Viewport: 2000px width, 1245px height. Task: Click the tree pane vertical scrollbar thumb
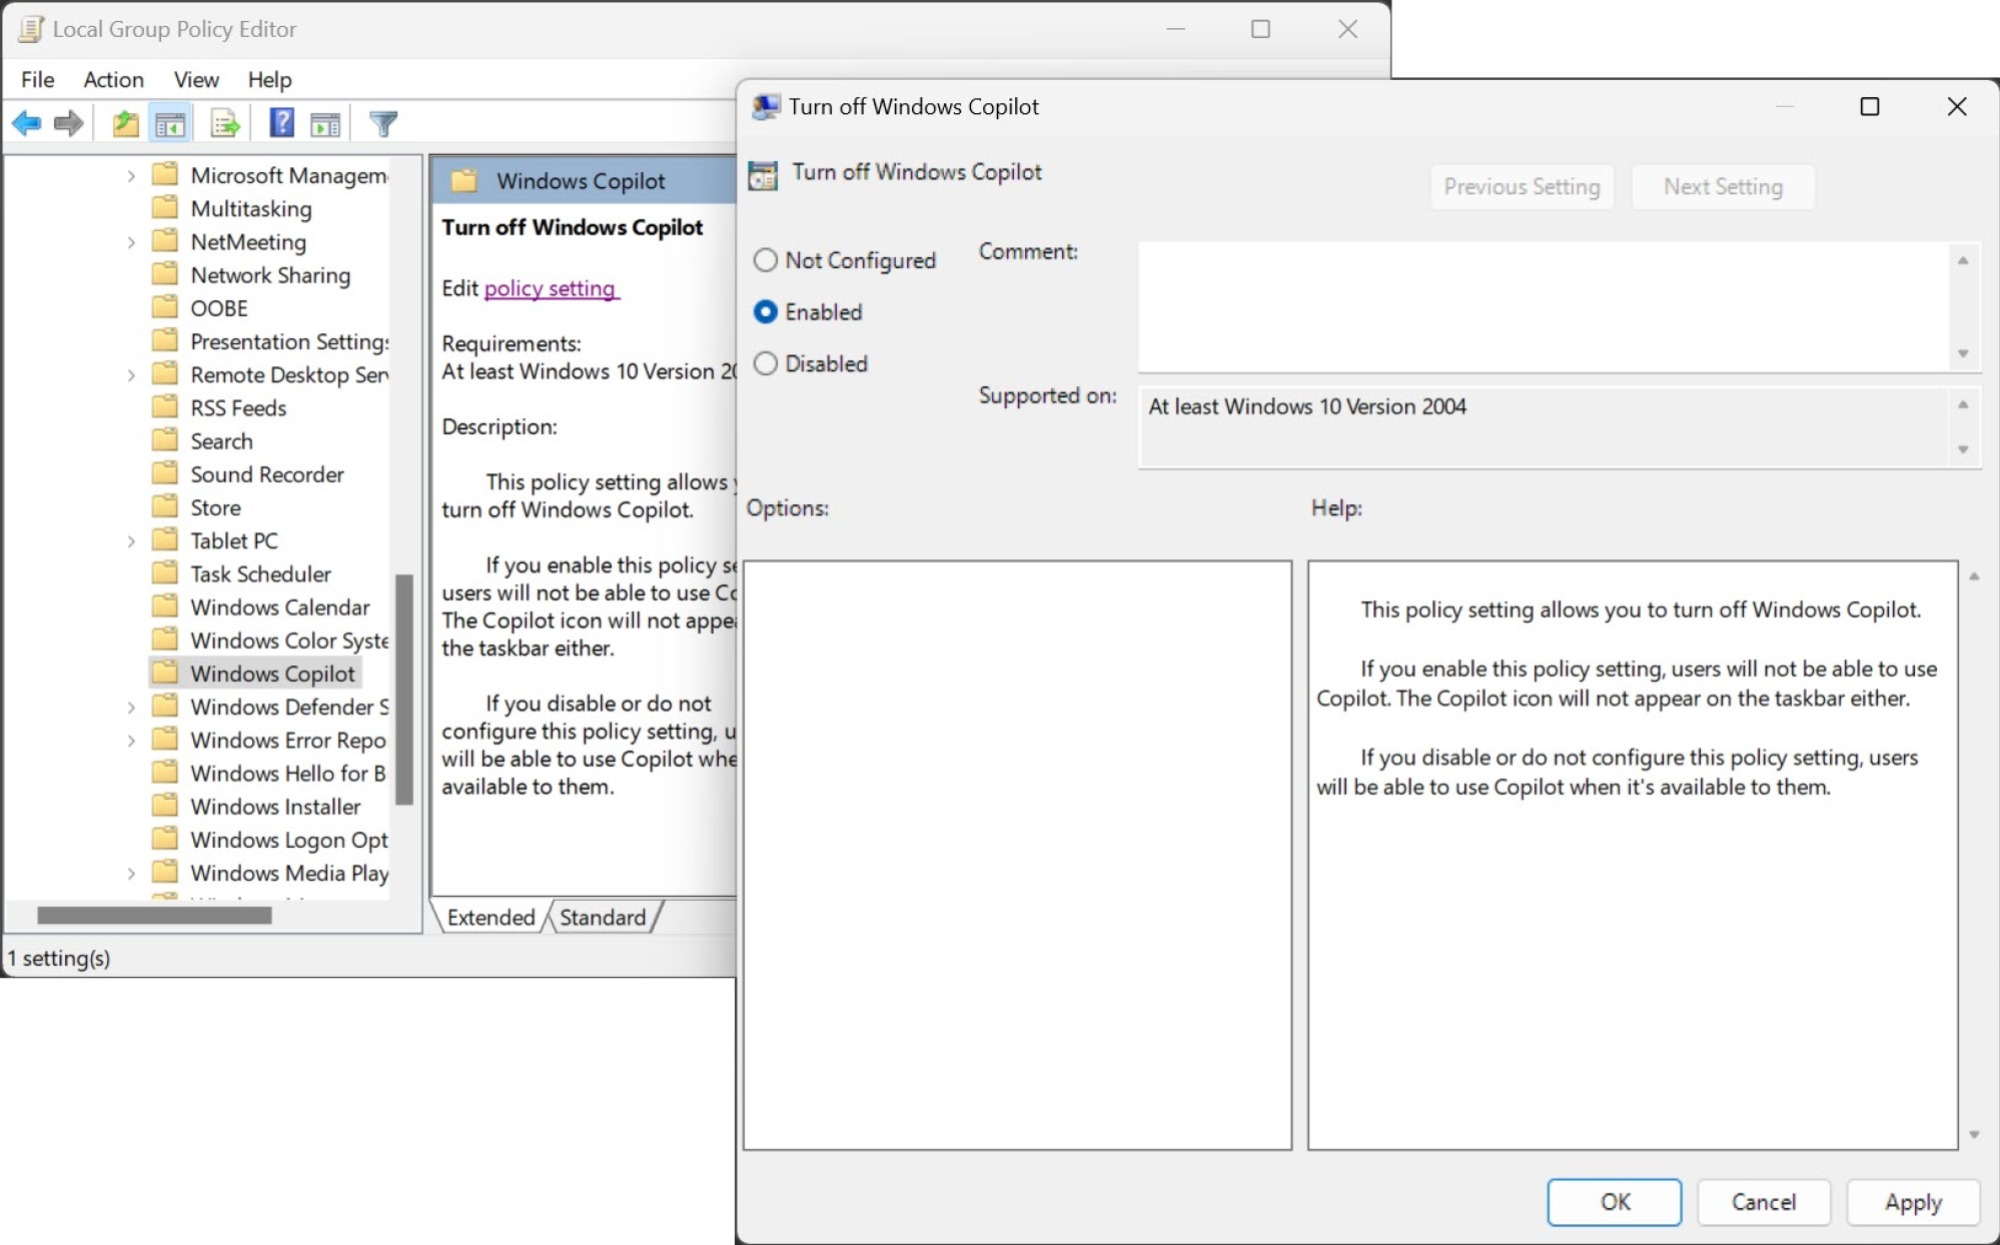pyautogui.click(x=404, y=690)
